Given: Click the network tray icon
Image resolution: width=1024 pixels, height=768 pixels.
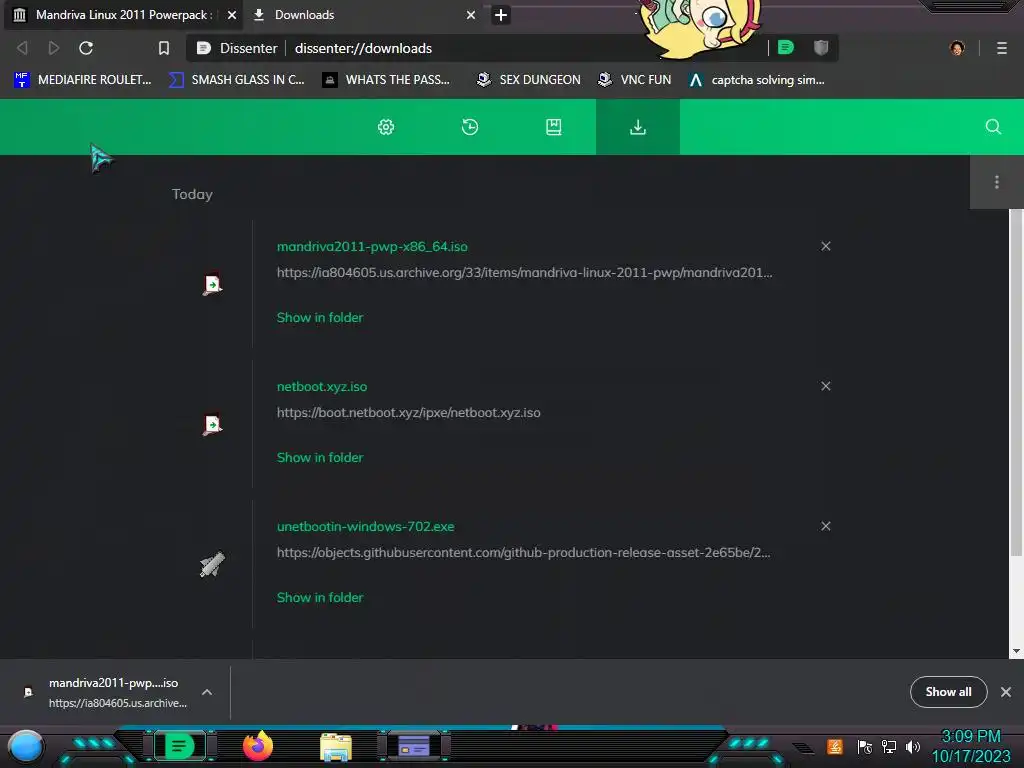Looking at the screenshot, I should pyautogui.click(x=888, y=746).
